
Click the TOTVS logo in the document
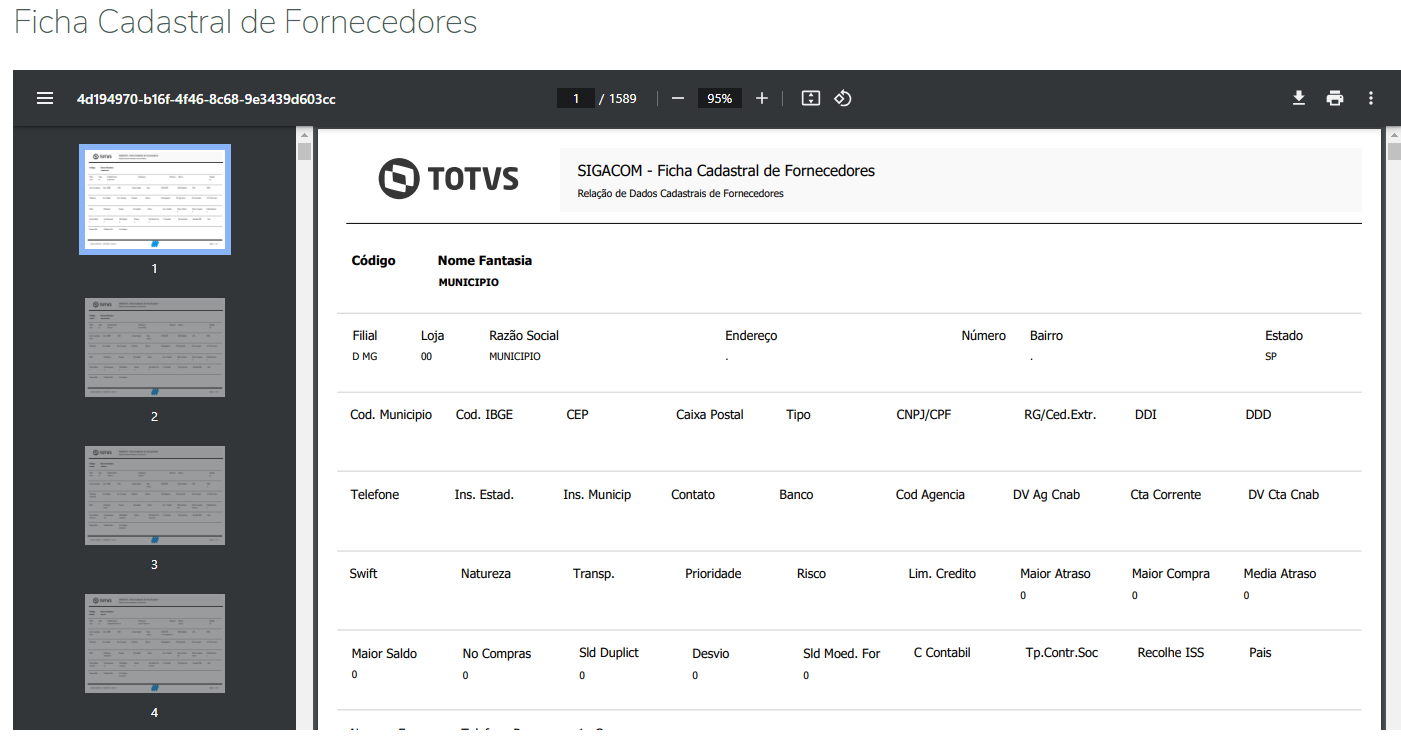pos(448,179)
